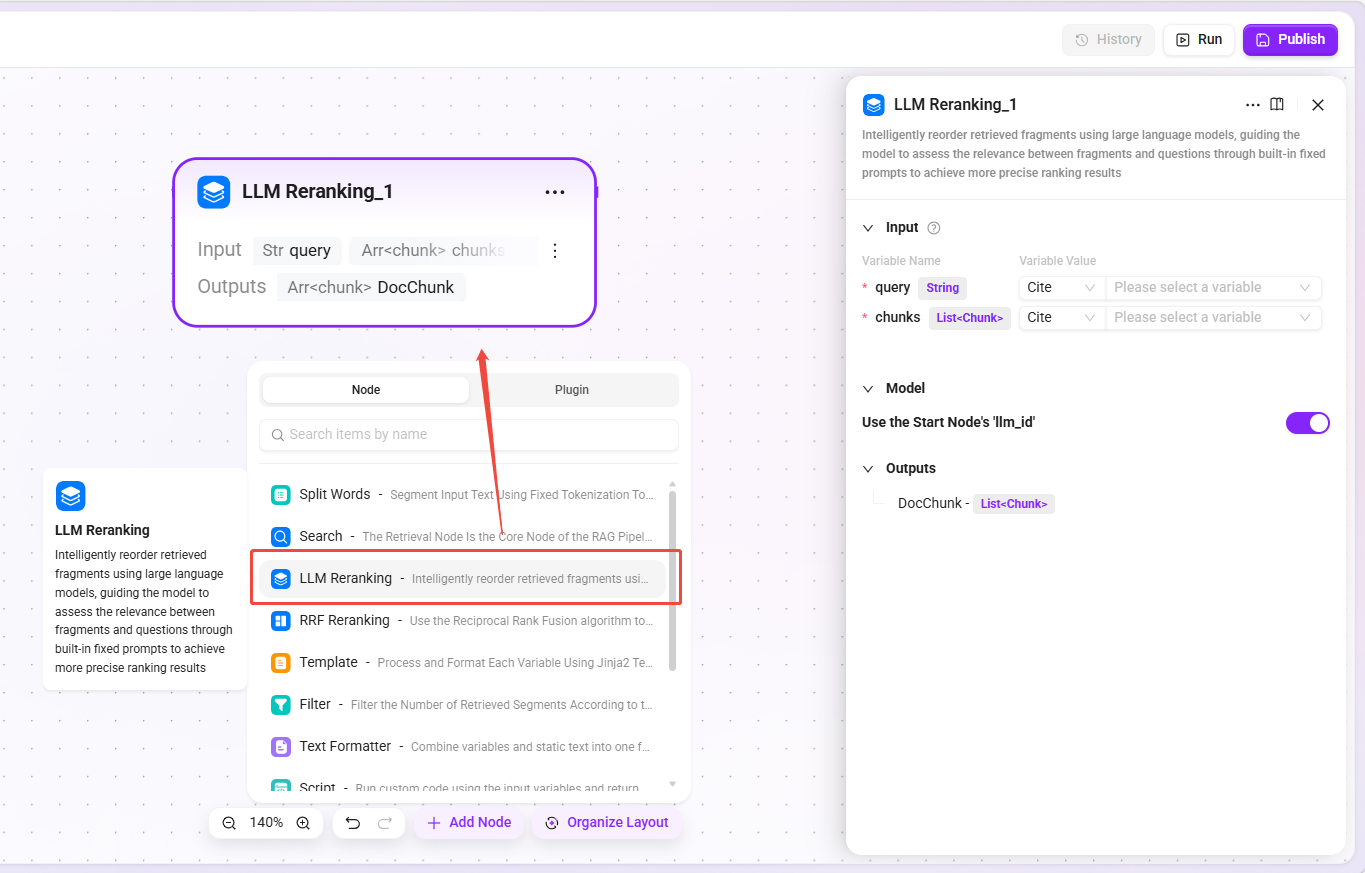Screen dimensions: 1365x873
Task: Open the Cite dropdown for query
Action: [x=1061, y=287]
